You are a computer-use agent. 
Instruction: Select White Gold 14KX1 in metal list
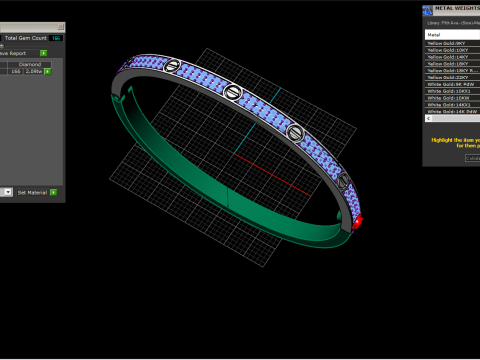pos(452,105)
